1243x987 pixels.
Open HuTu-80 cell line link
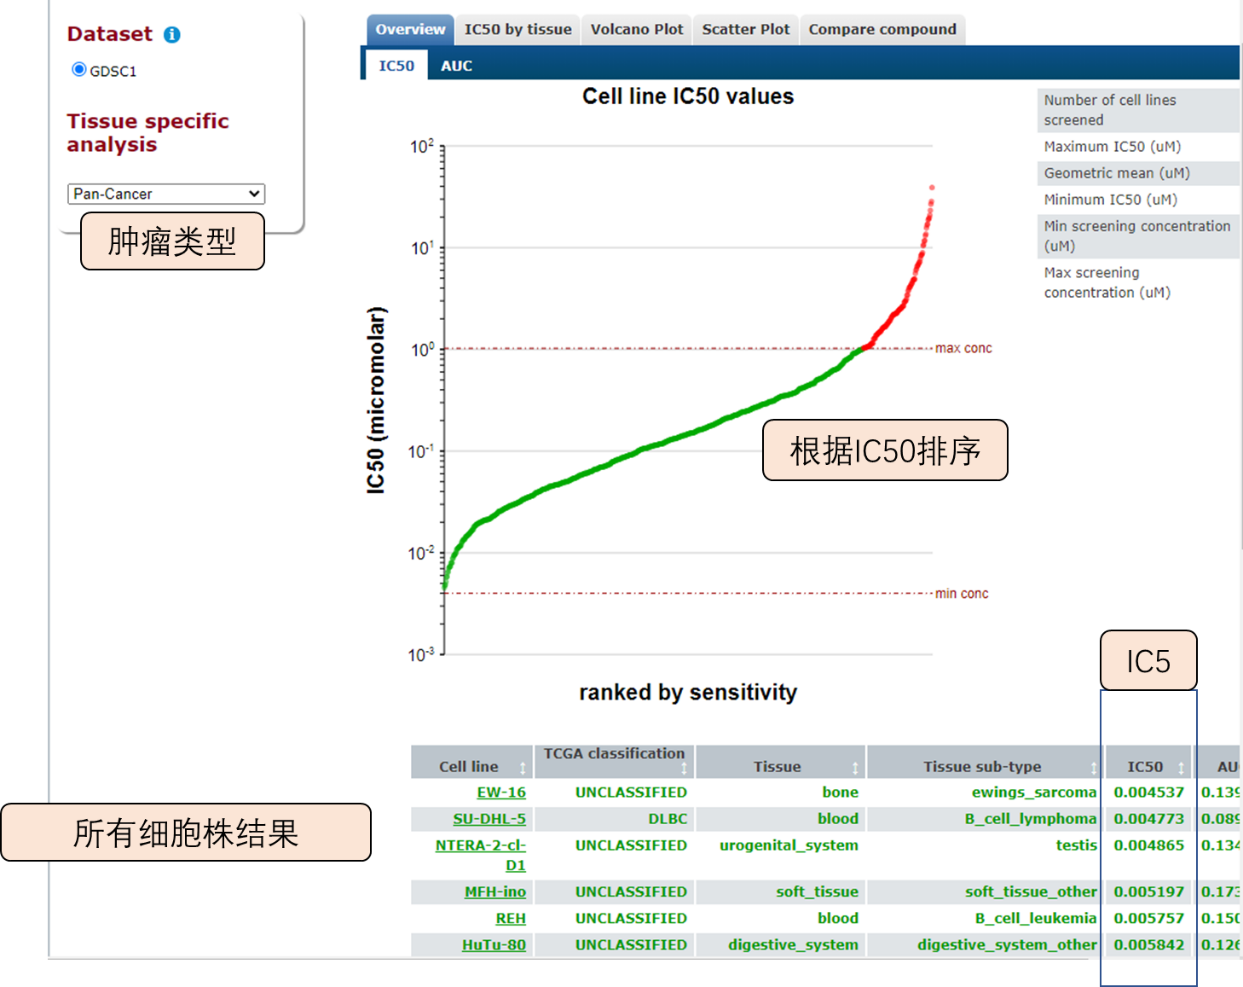point(494,944)
